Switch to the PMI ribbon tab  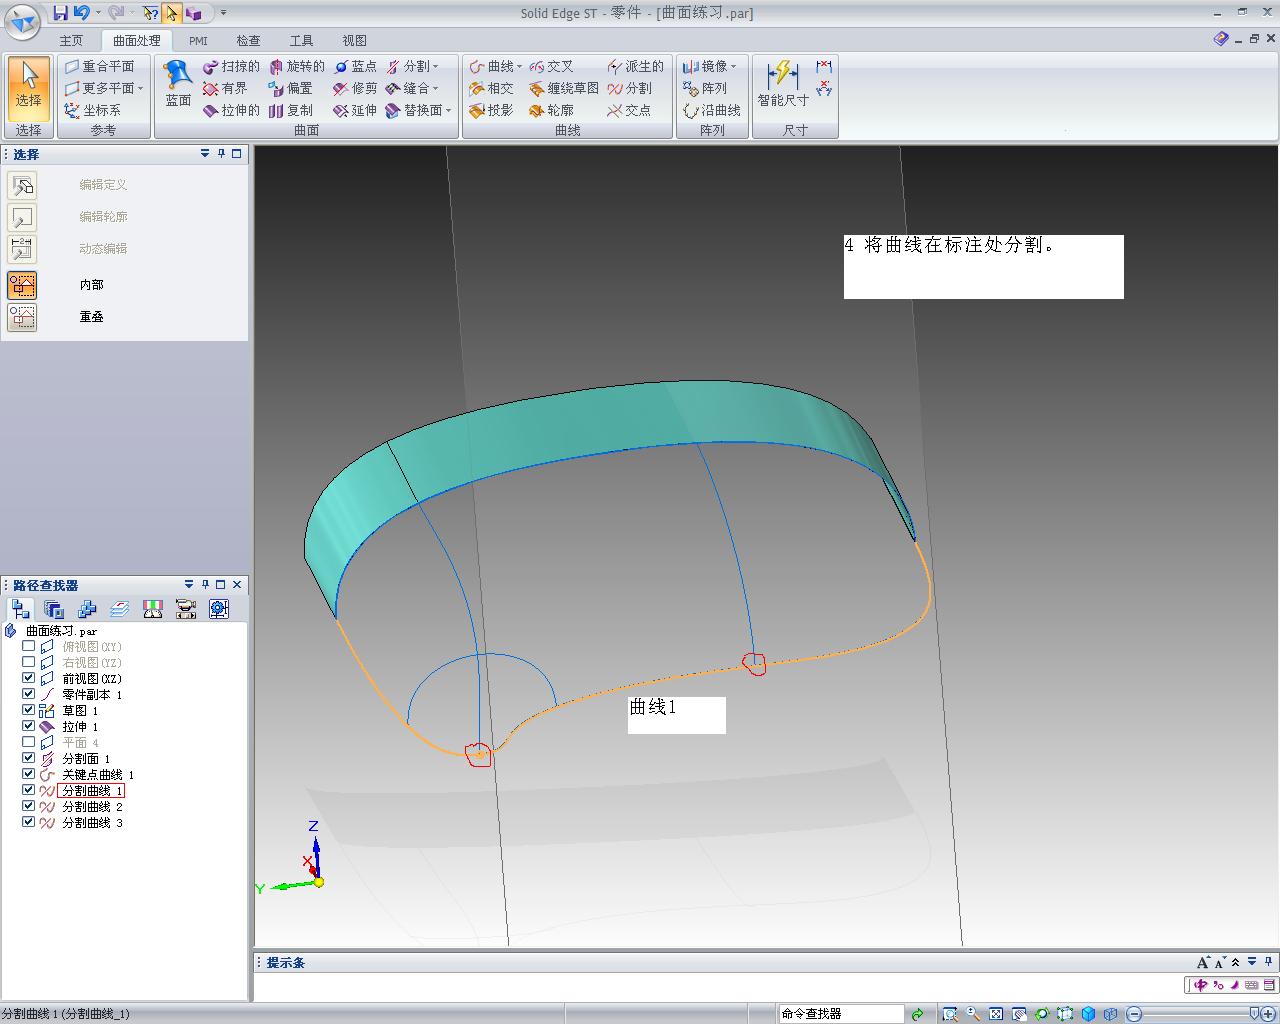(198, 40)
